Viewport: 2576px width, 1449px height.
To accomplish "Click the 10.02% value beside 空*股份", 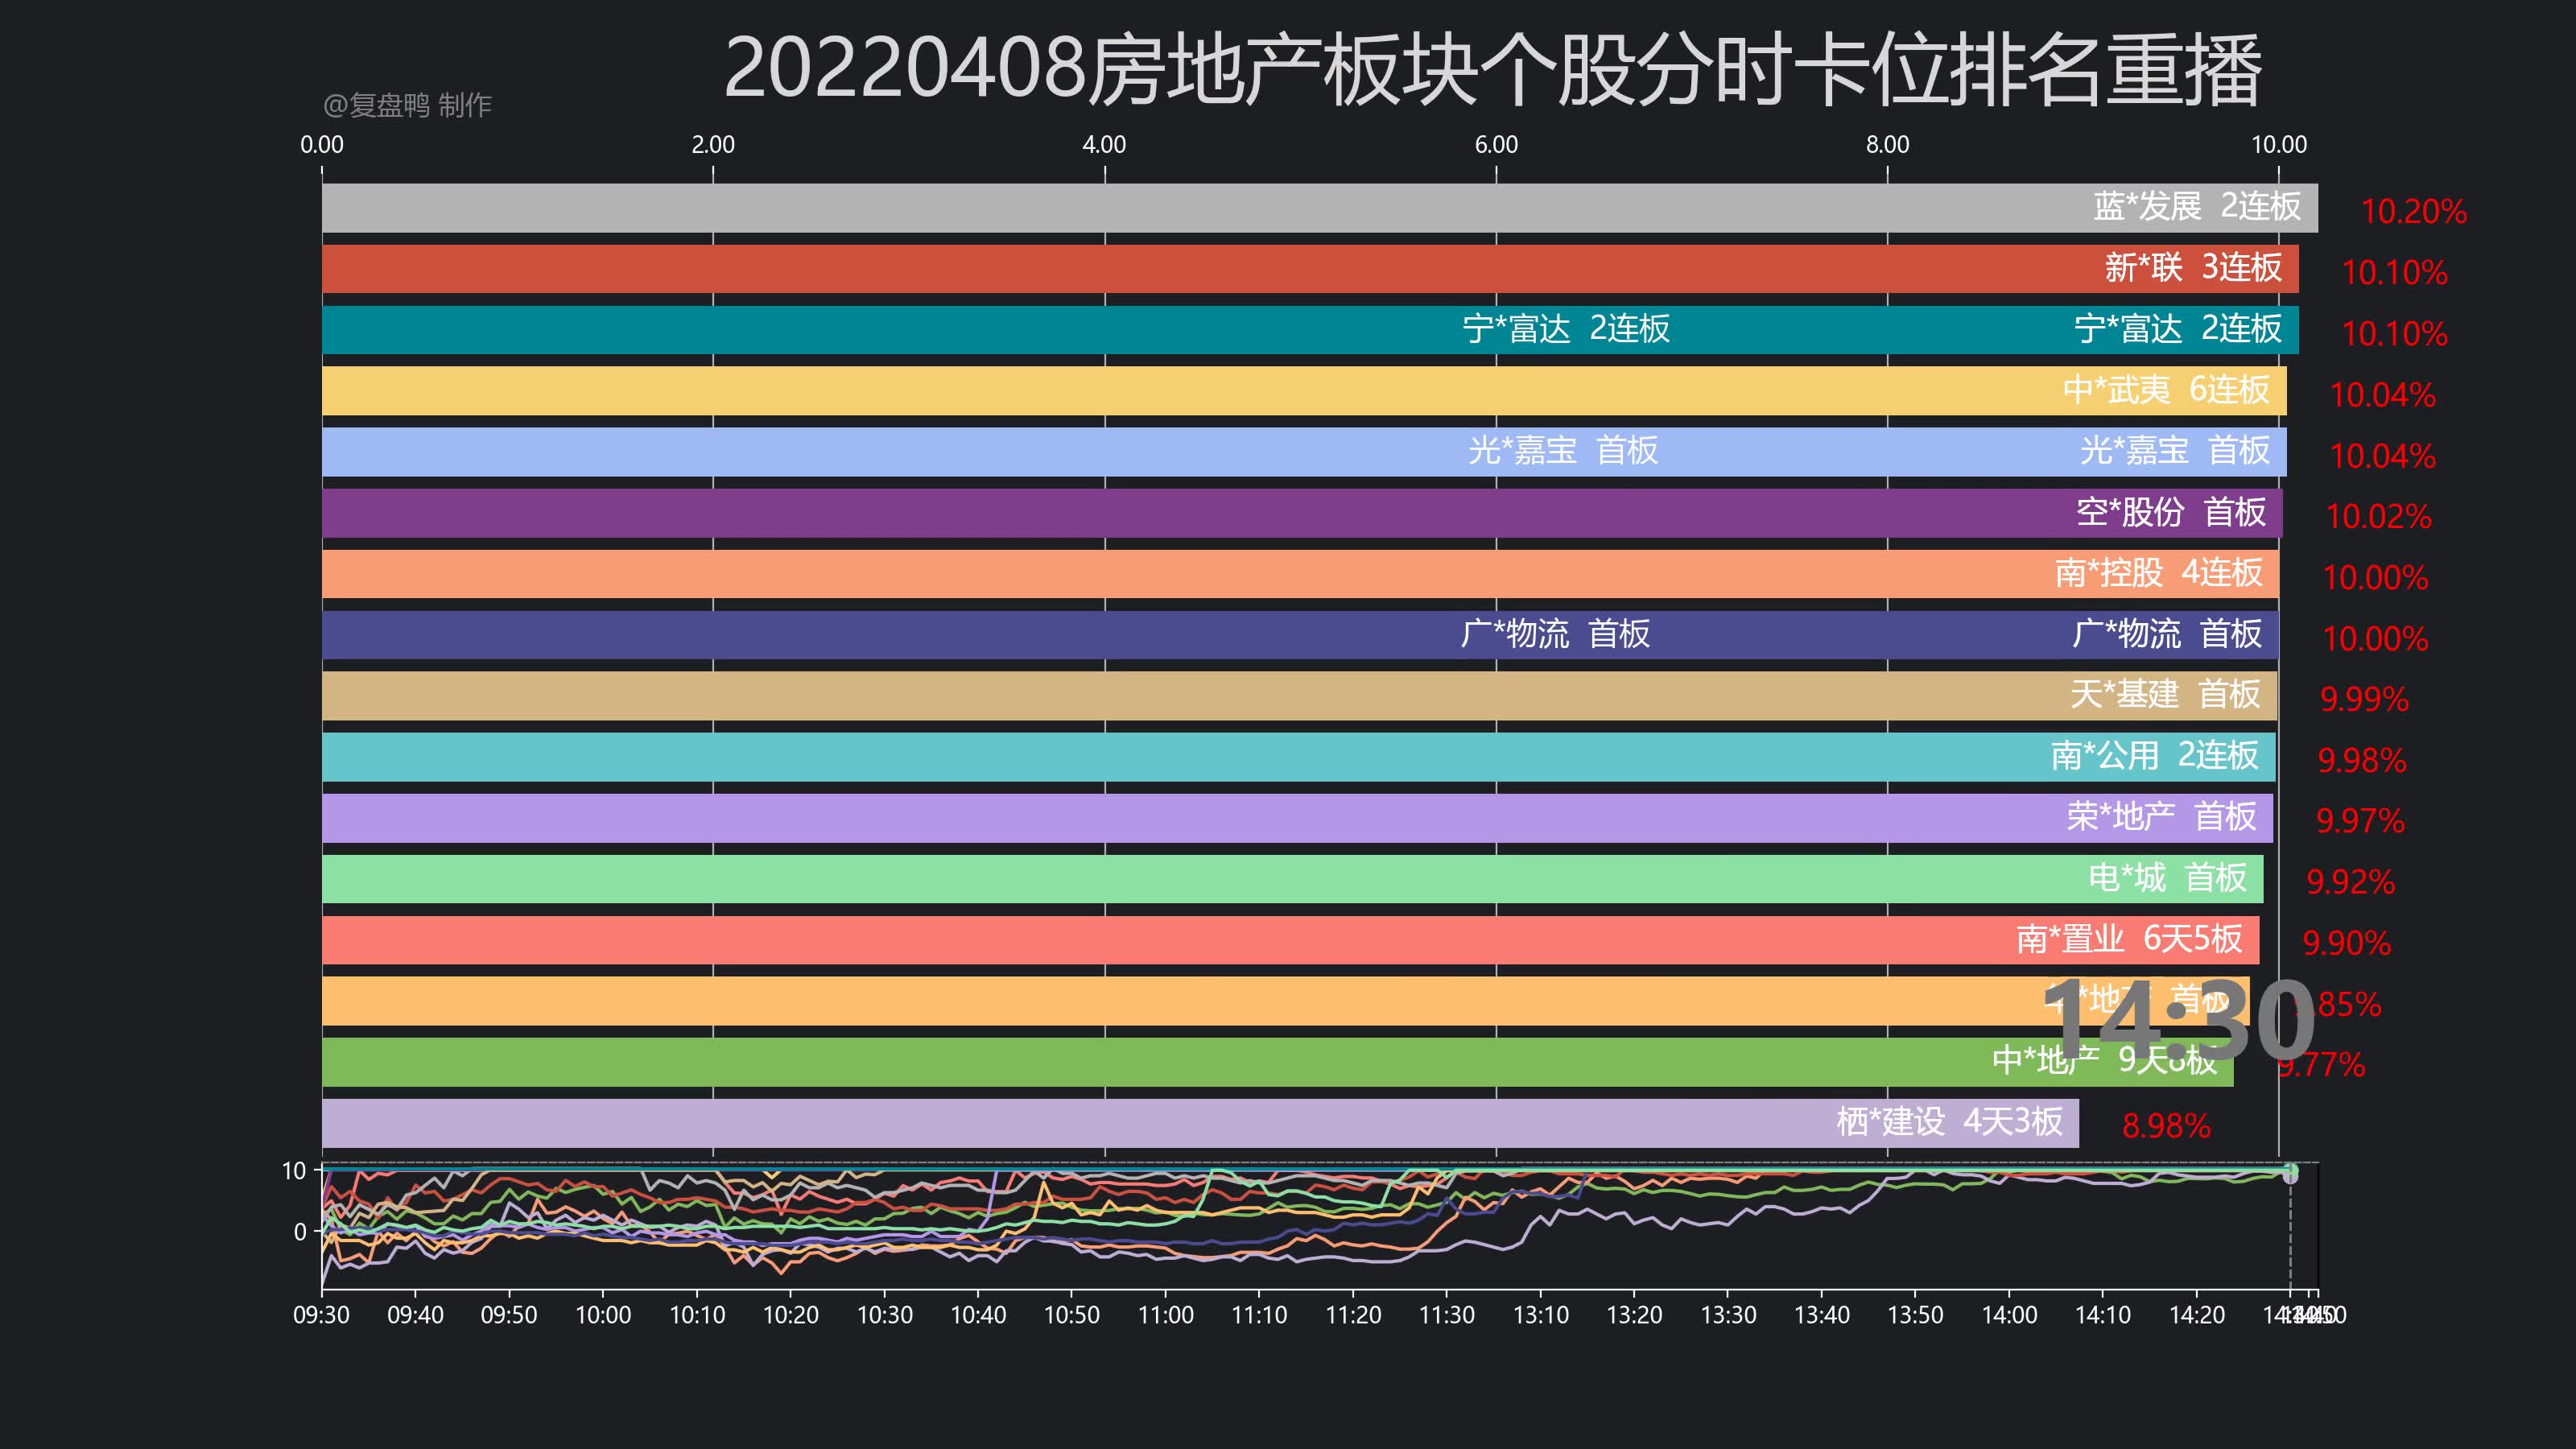I will (2378, 516).
